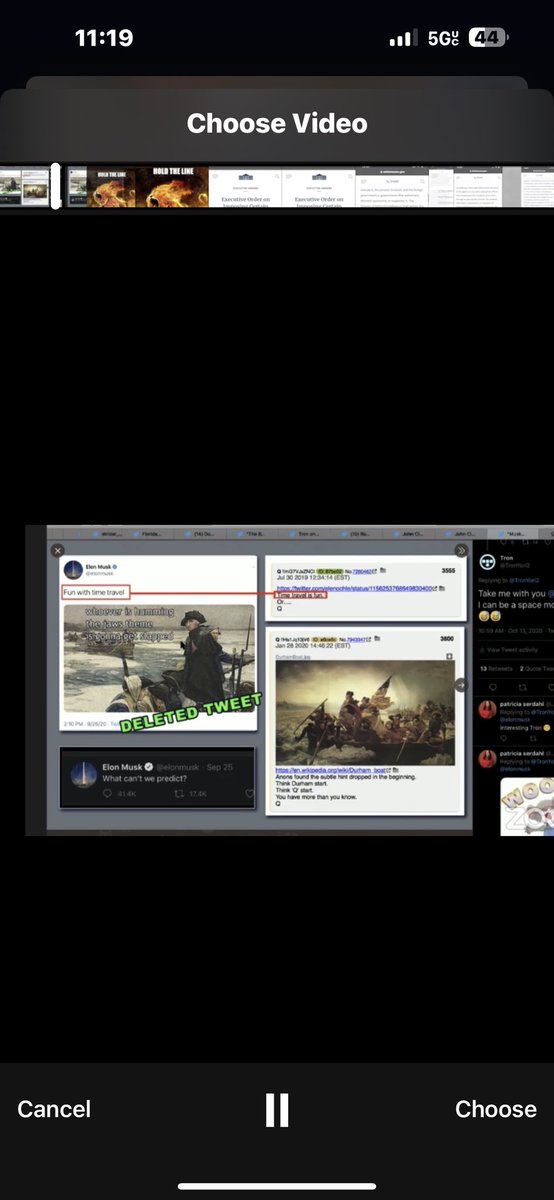Click the right arrow beside the painting
The height and width of the screenshot is (1200, 554).
461,685
